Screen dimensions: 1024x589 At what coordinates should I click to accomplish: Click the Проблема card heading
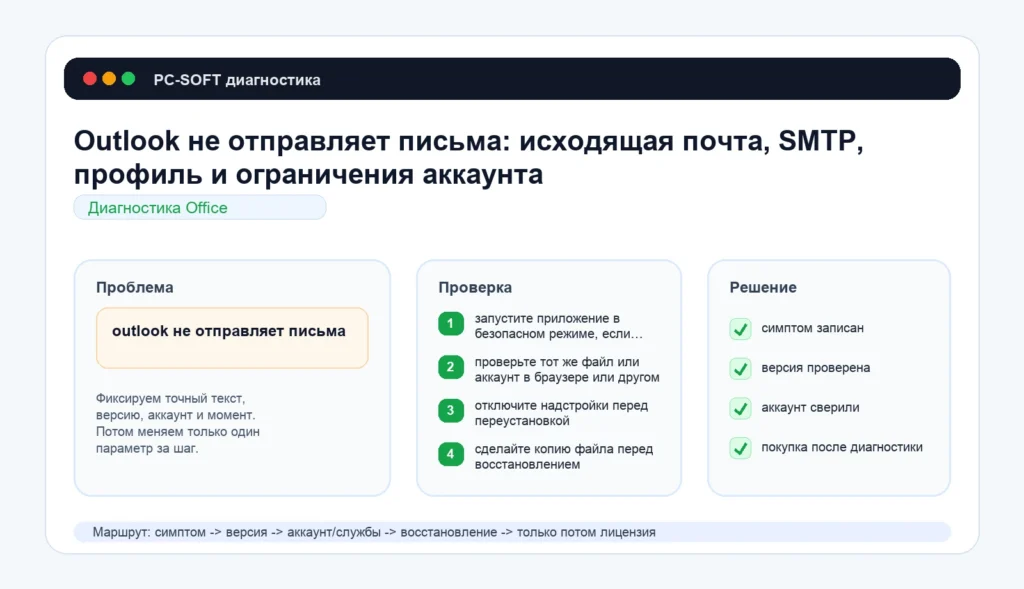click(x=135, y=287)
